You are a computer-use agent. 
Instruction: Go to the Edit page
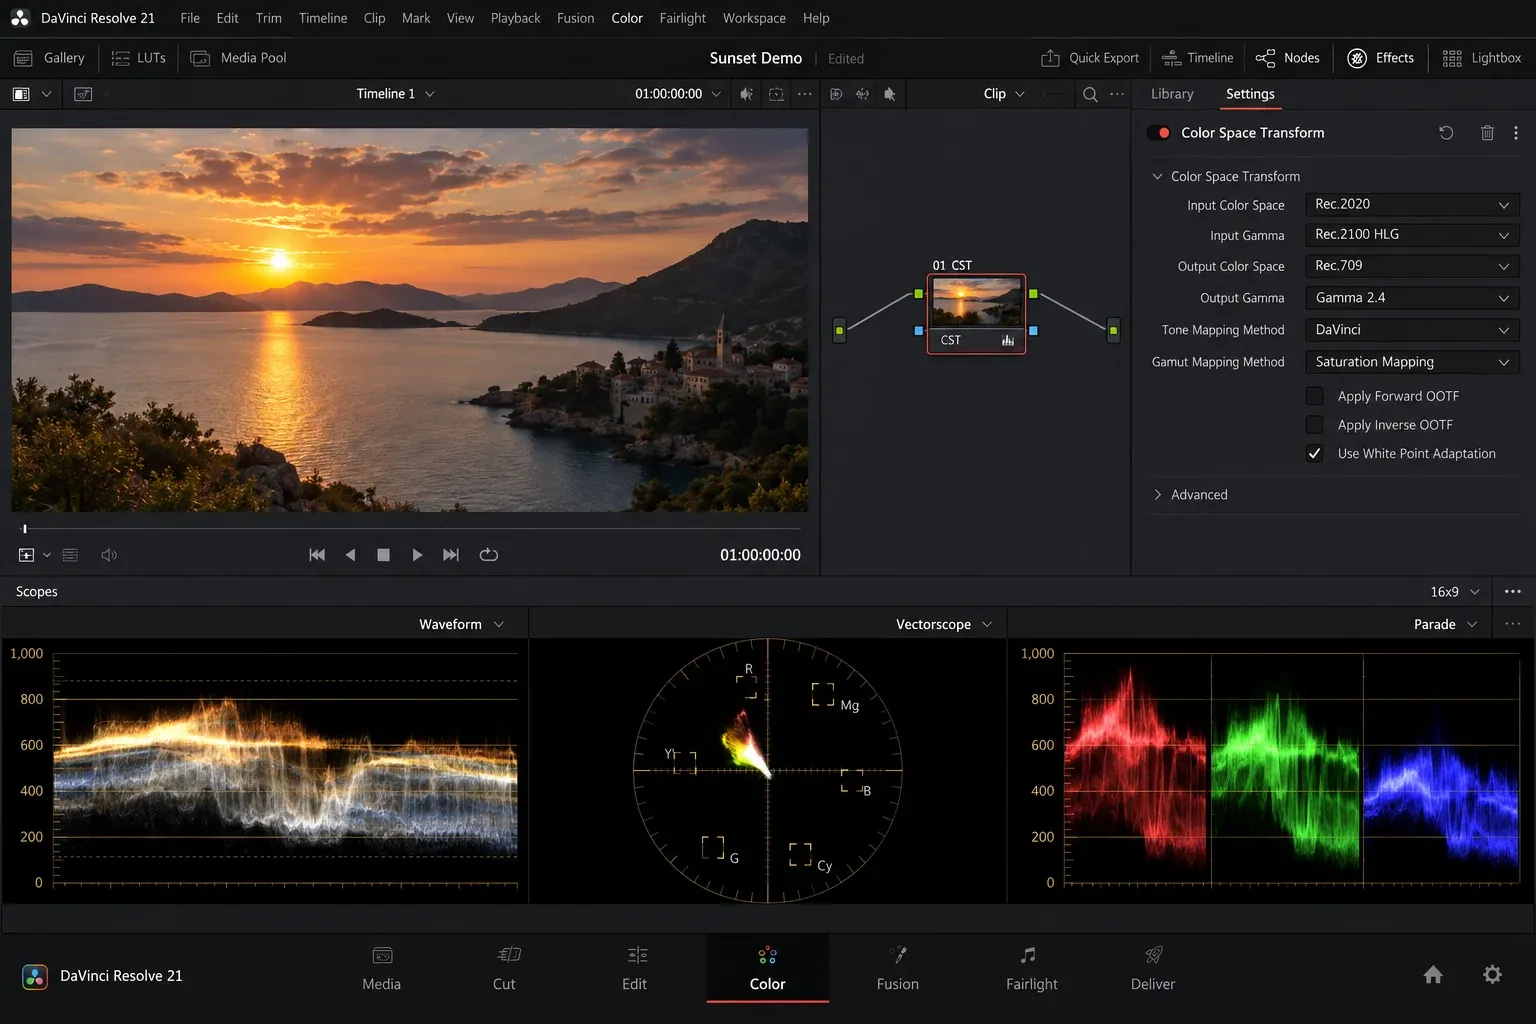click(634, 969)
